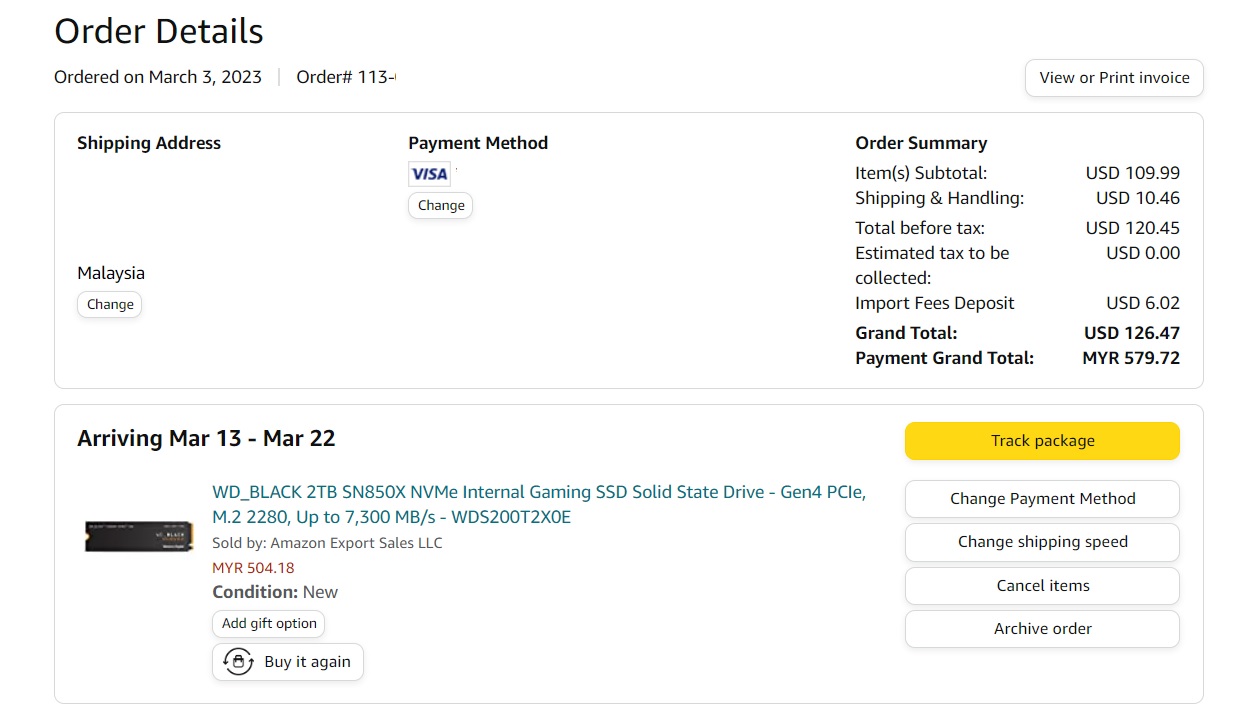This screenshot has width=1242, height=725.
Task: Add a gift option to the item
Action: [269, 623]
